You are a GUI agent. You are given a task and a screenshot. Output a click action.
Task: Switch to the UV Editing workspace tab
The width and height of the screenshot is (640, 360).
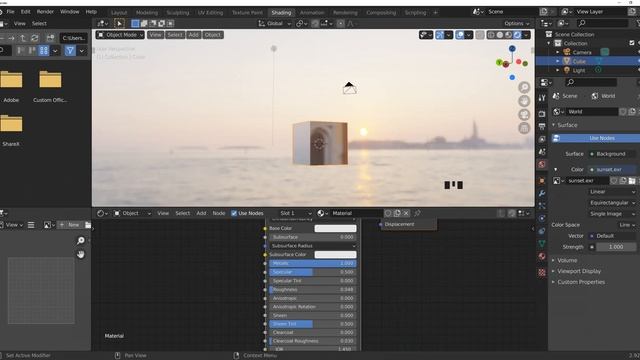(210, 13)
